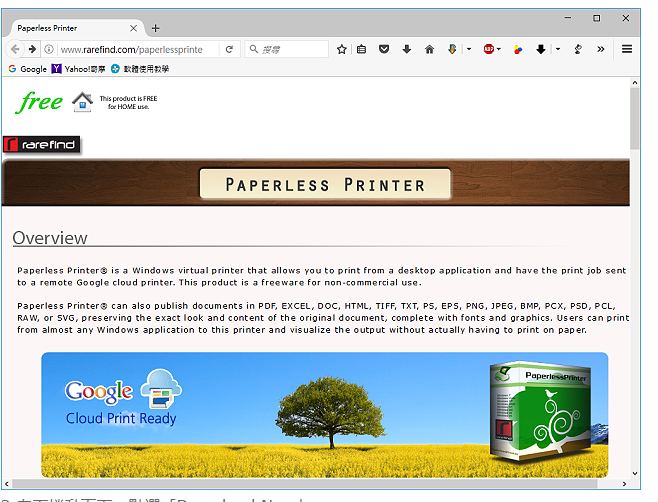
Task: Open the Google bookmark
Action: coord(27,69)
